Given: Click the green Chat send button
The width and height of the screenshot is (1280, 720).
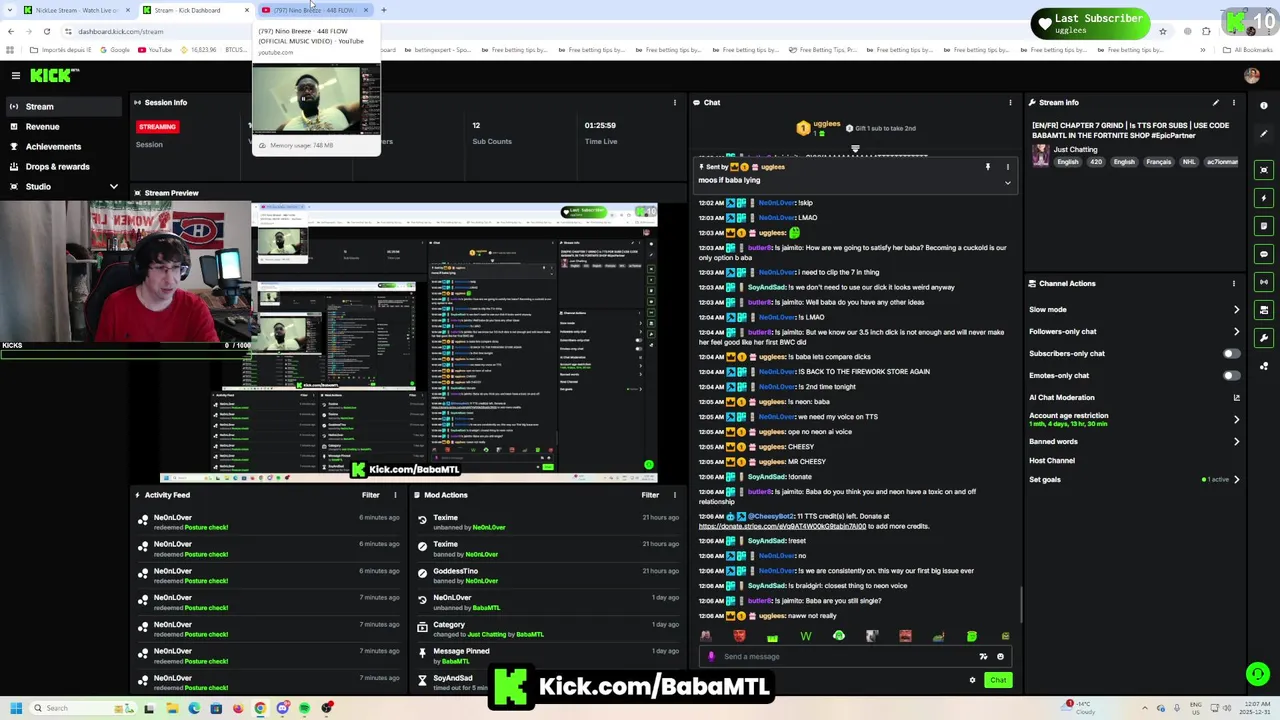Looking at the screenshot, I should 998,680.
